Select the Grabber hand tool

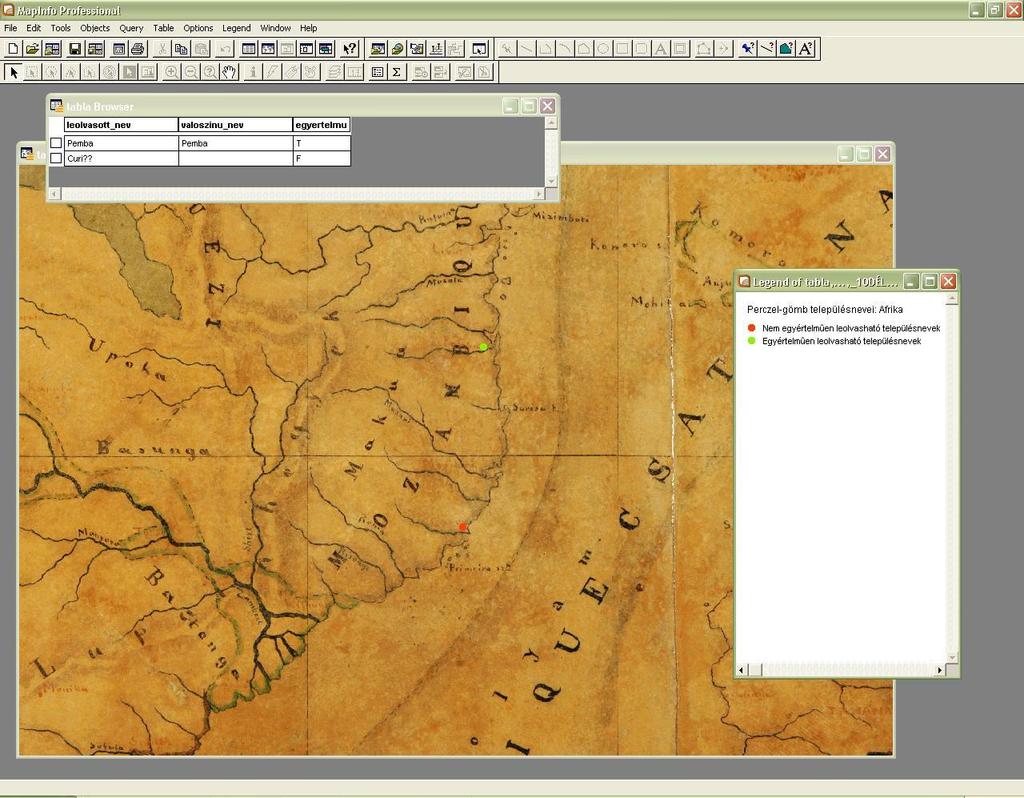229,72
